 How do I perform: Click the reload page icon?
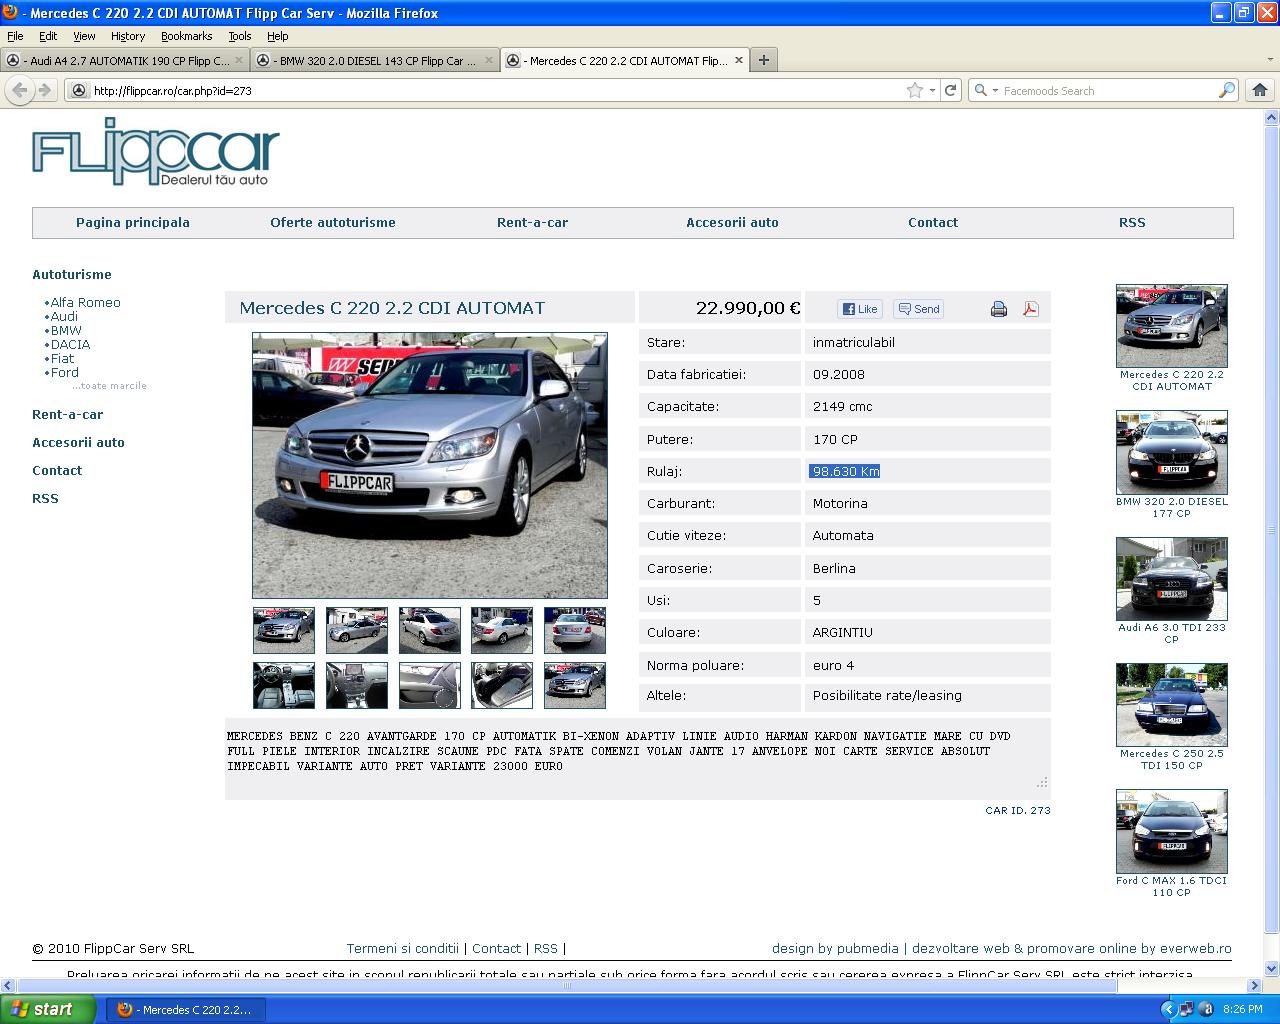[951, 90]
